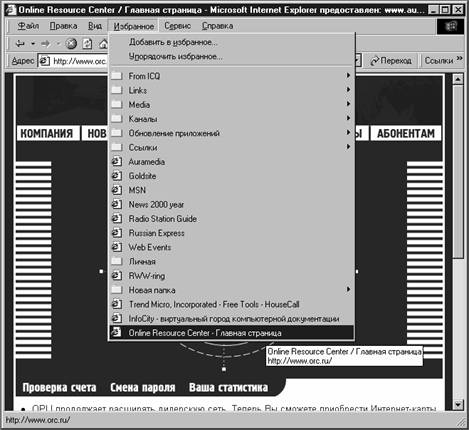This screenshot has height=430, width=469.
Task: Open the From ICQ favorites folder
Action: 144,76
